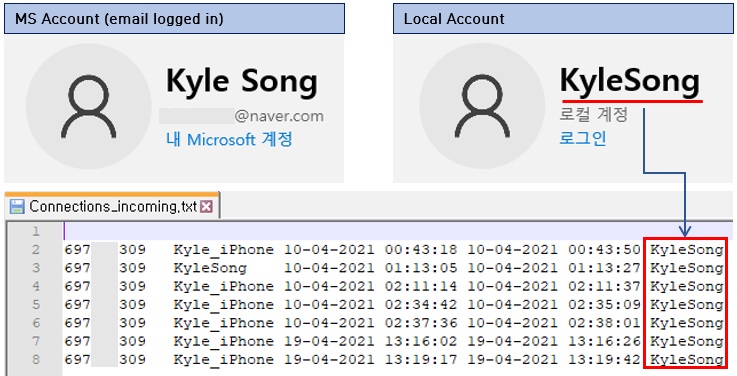Image resolution: width=737 pixels, height=376 pixels.
Task: Click Kyle_iPhone on the 00:43:18 line
Action: [x=224, y=250]
